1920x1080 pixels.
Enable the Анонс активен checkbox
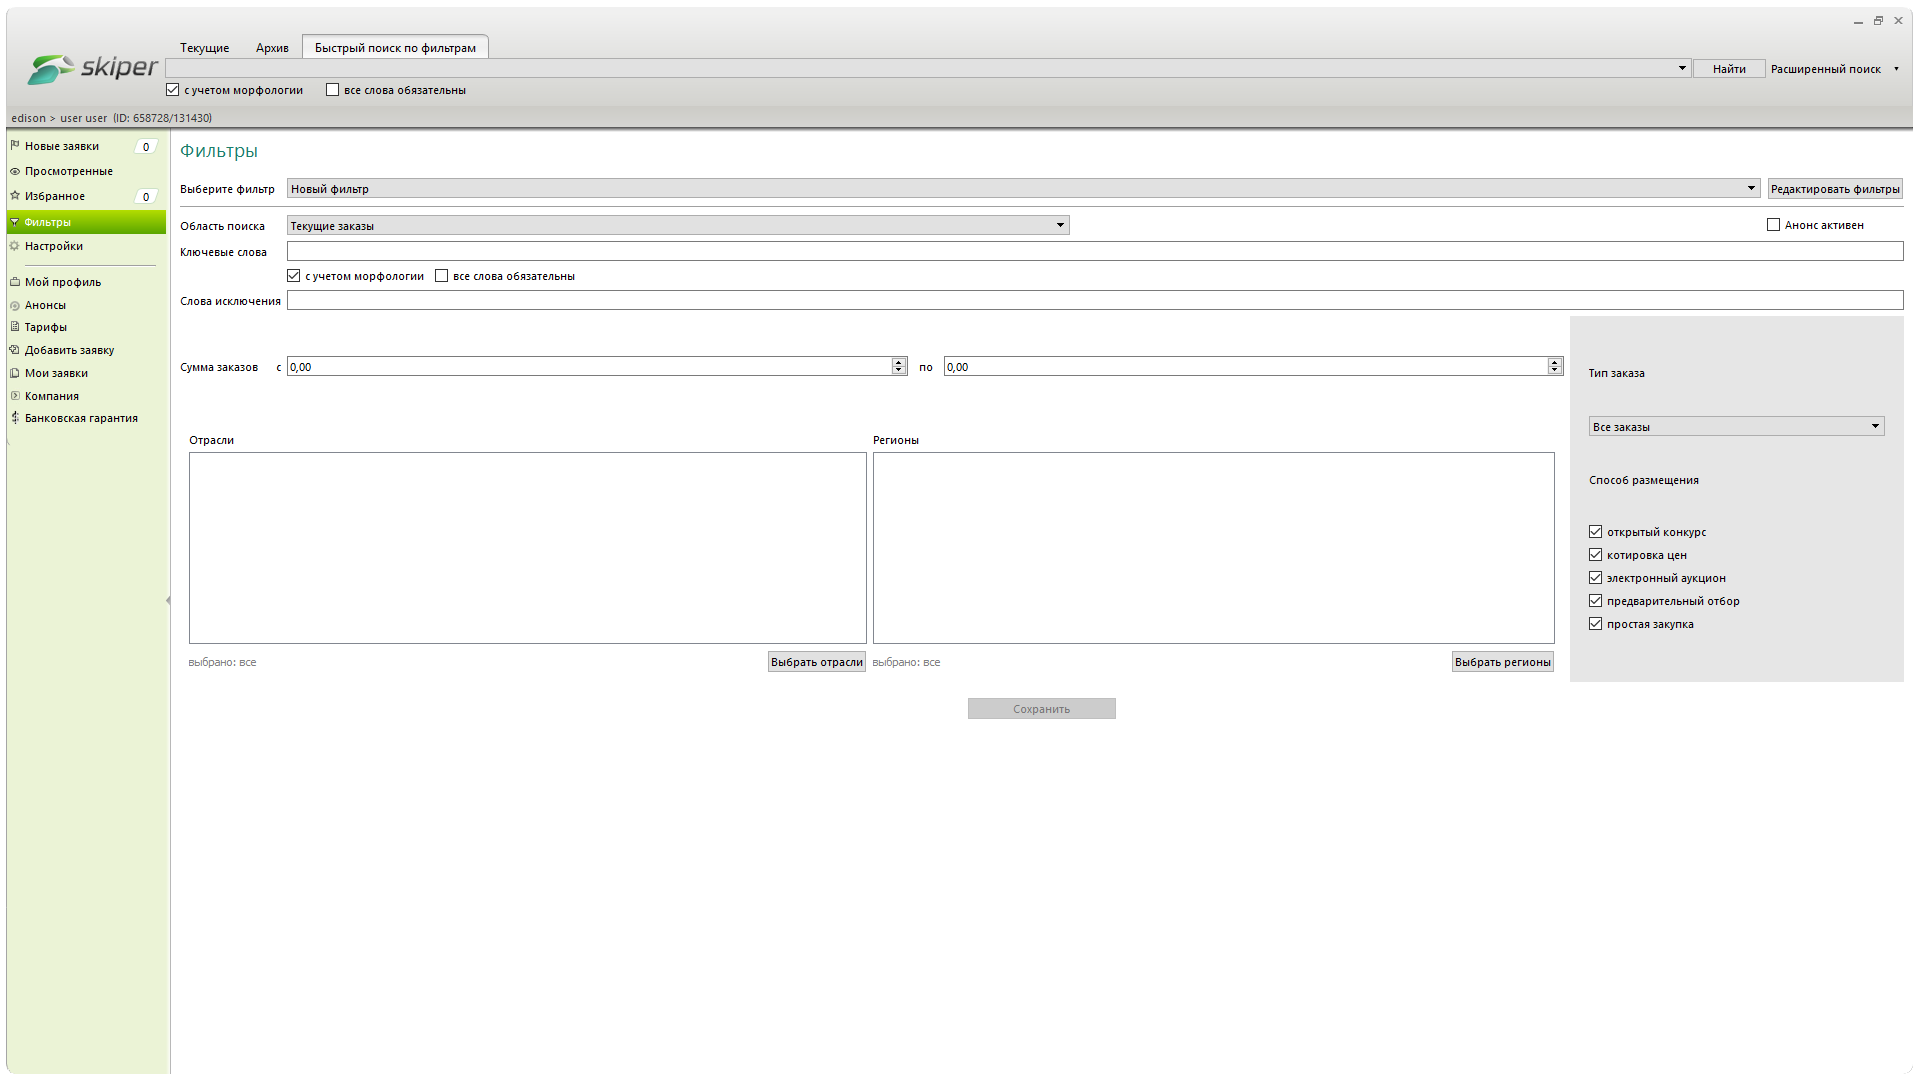1773,225
